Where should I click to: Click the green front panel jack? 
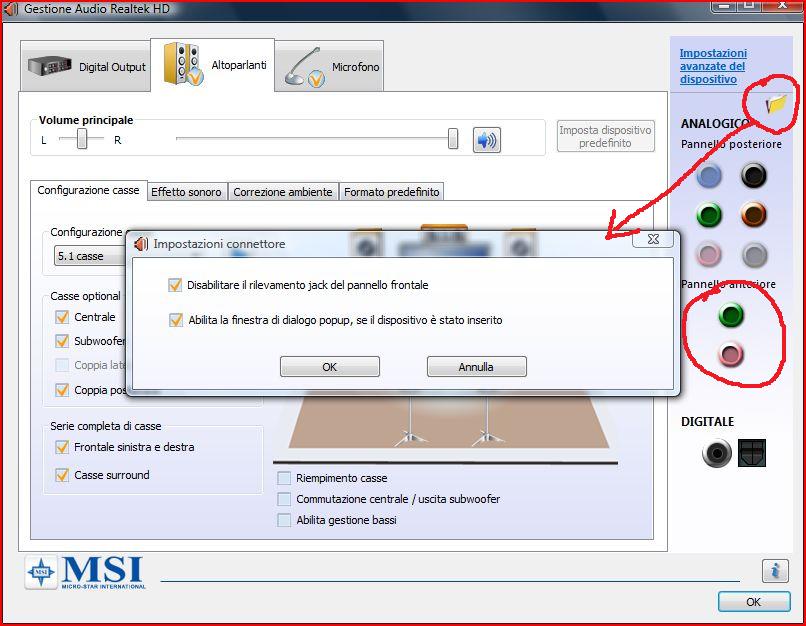(731, 316)
